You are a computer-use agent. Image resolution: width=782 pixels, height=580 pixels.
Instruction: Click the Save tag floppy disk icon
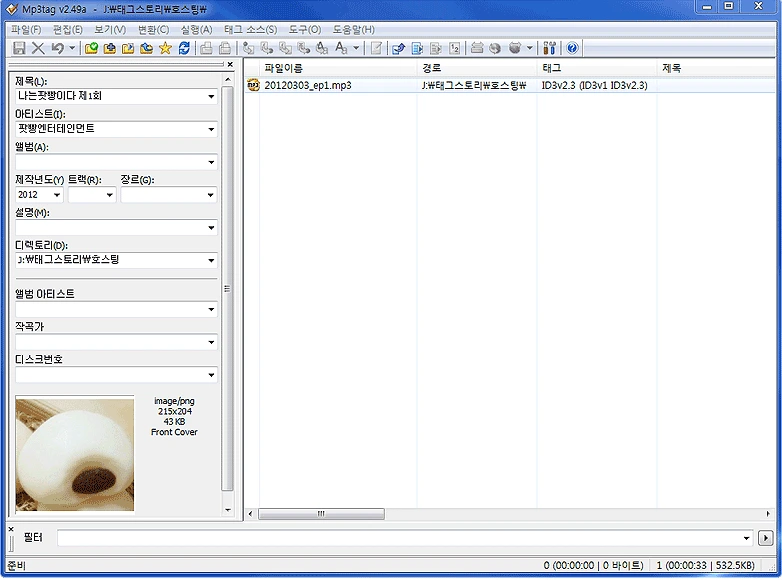tap(19, 48)
